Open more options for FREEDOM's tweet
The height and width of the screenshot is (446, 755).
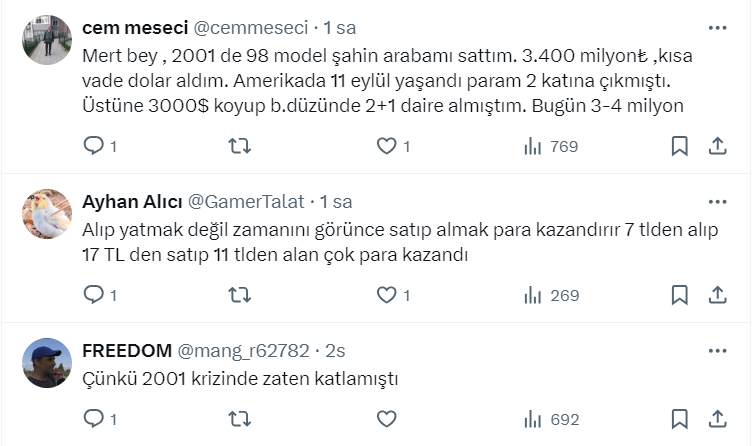pyautogui.click(x=717, y=350)
